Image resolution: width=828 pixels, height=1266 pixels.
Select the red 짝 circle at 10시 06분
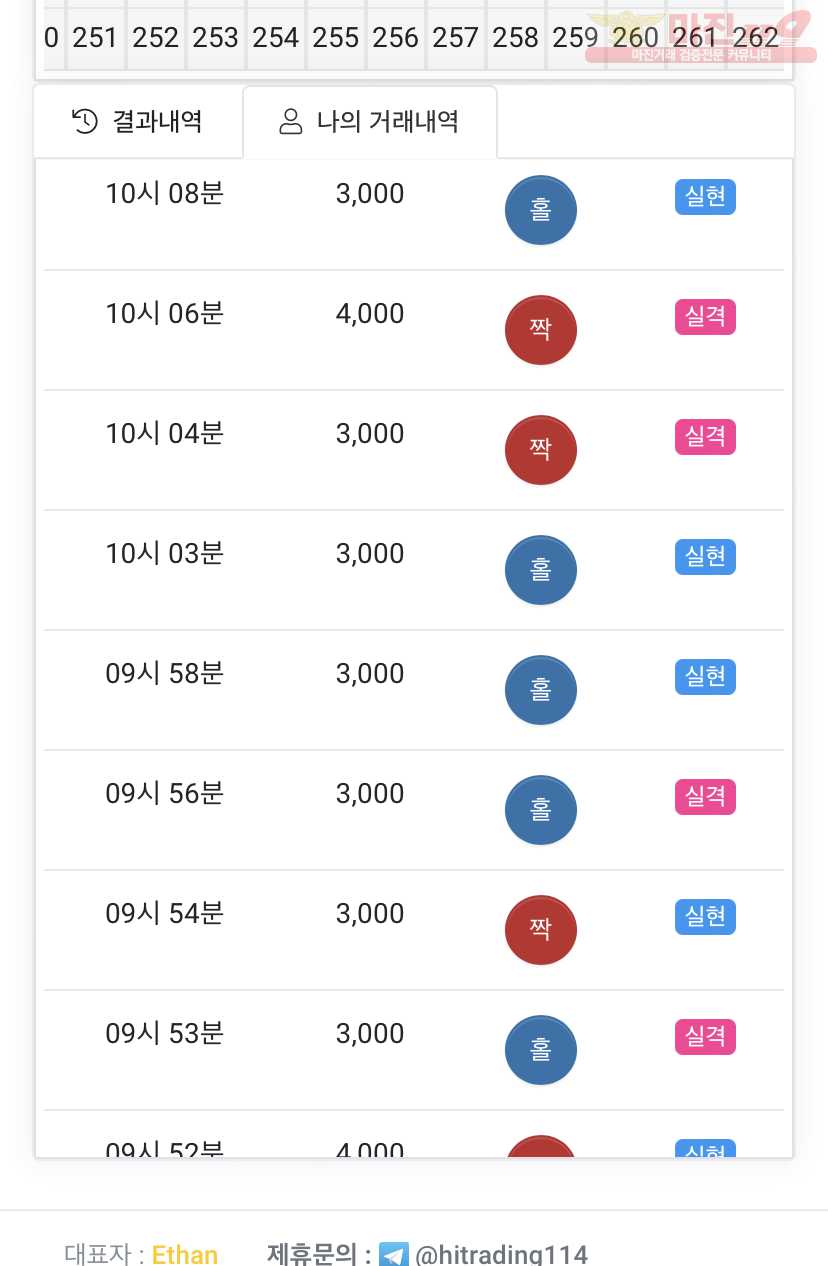click(541, 330)
